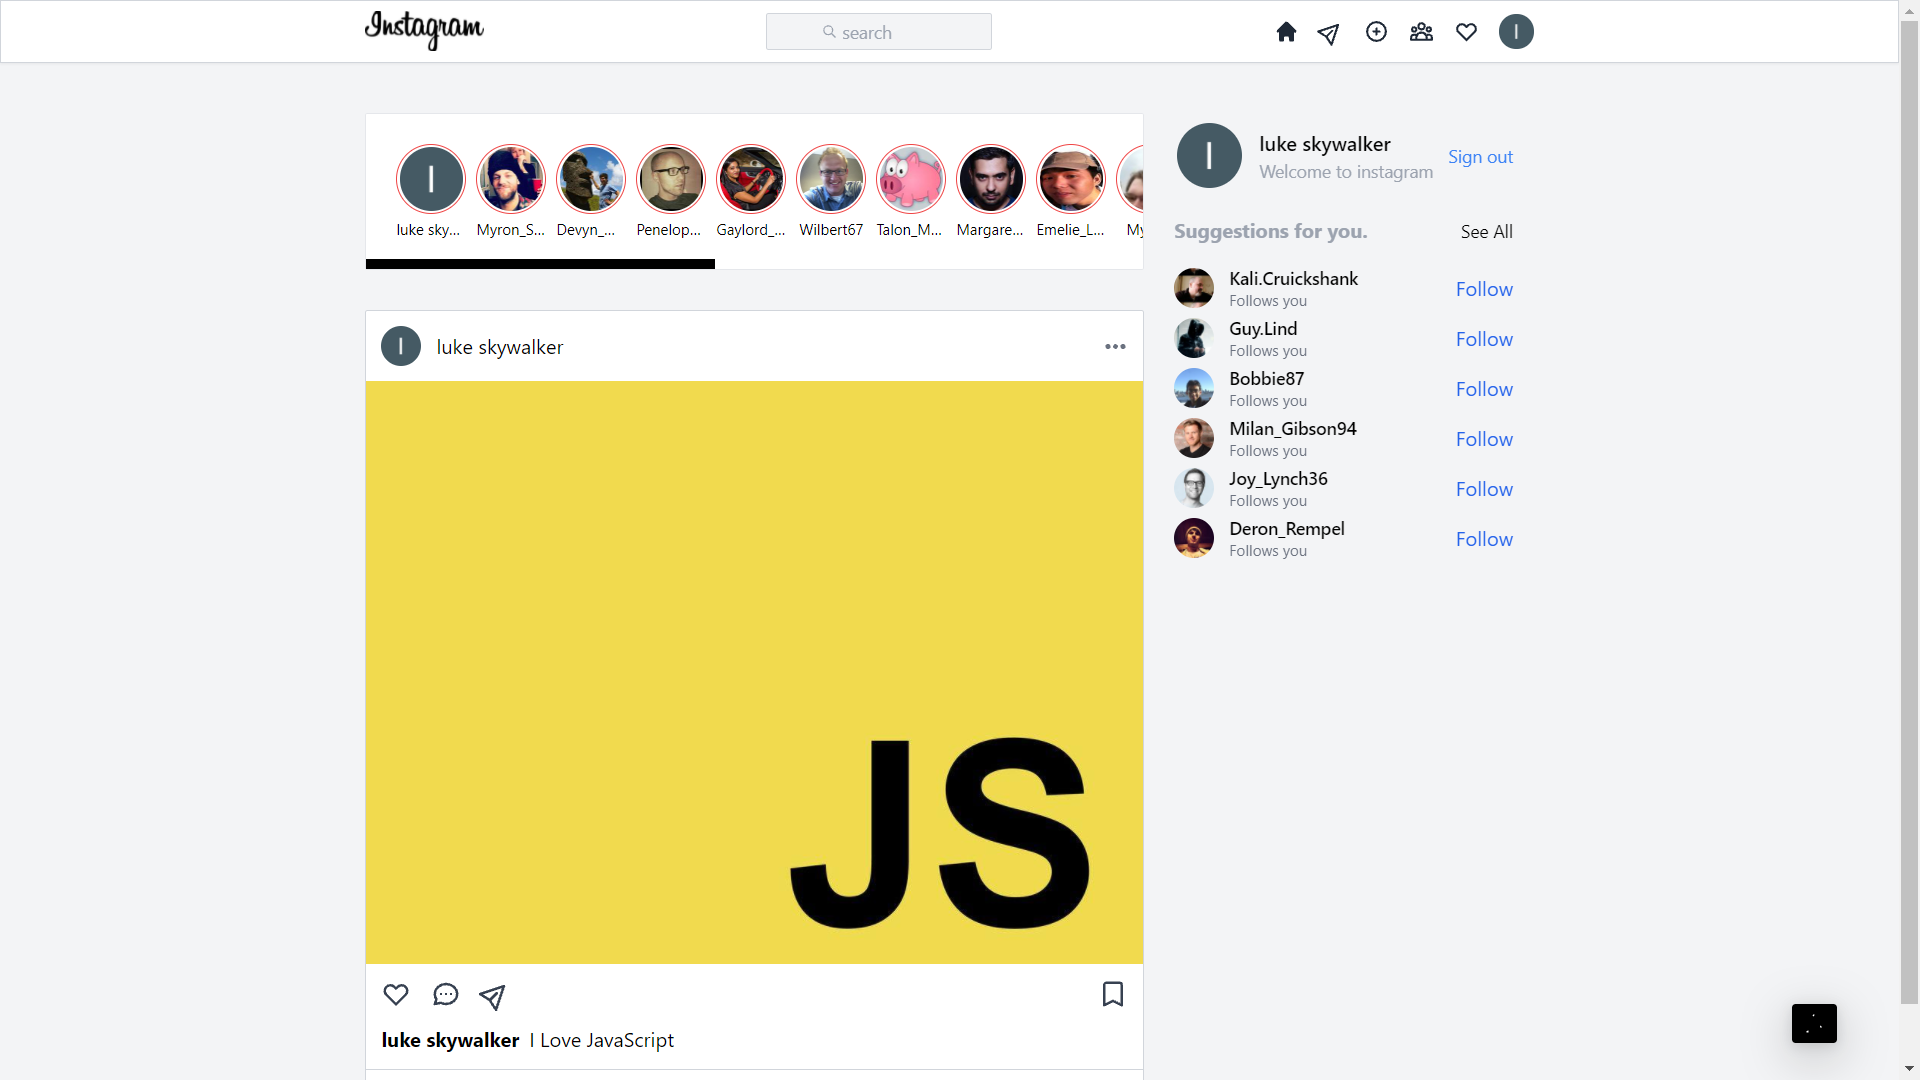Go to the Home feed icon

(x=1286, y=32)
